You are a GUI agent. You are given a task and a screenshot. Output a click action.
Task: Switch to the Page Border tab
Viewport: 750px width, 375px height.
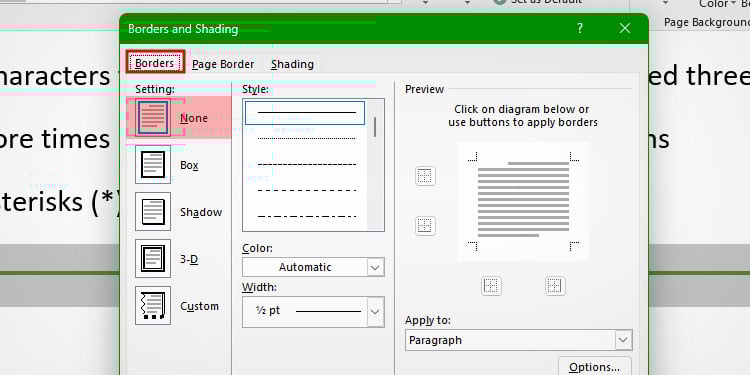click(x=223, y=64)
